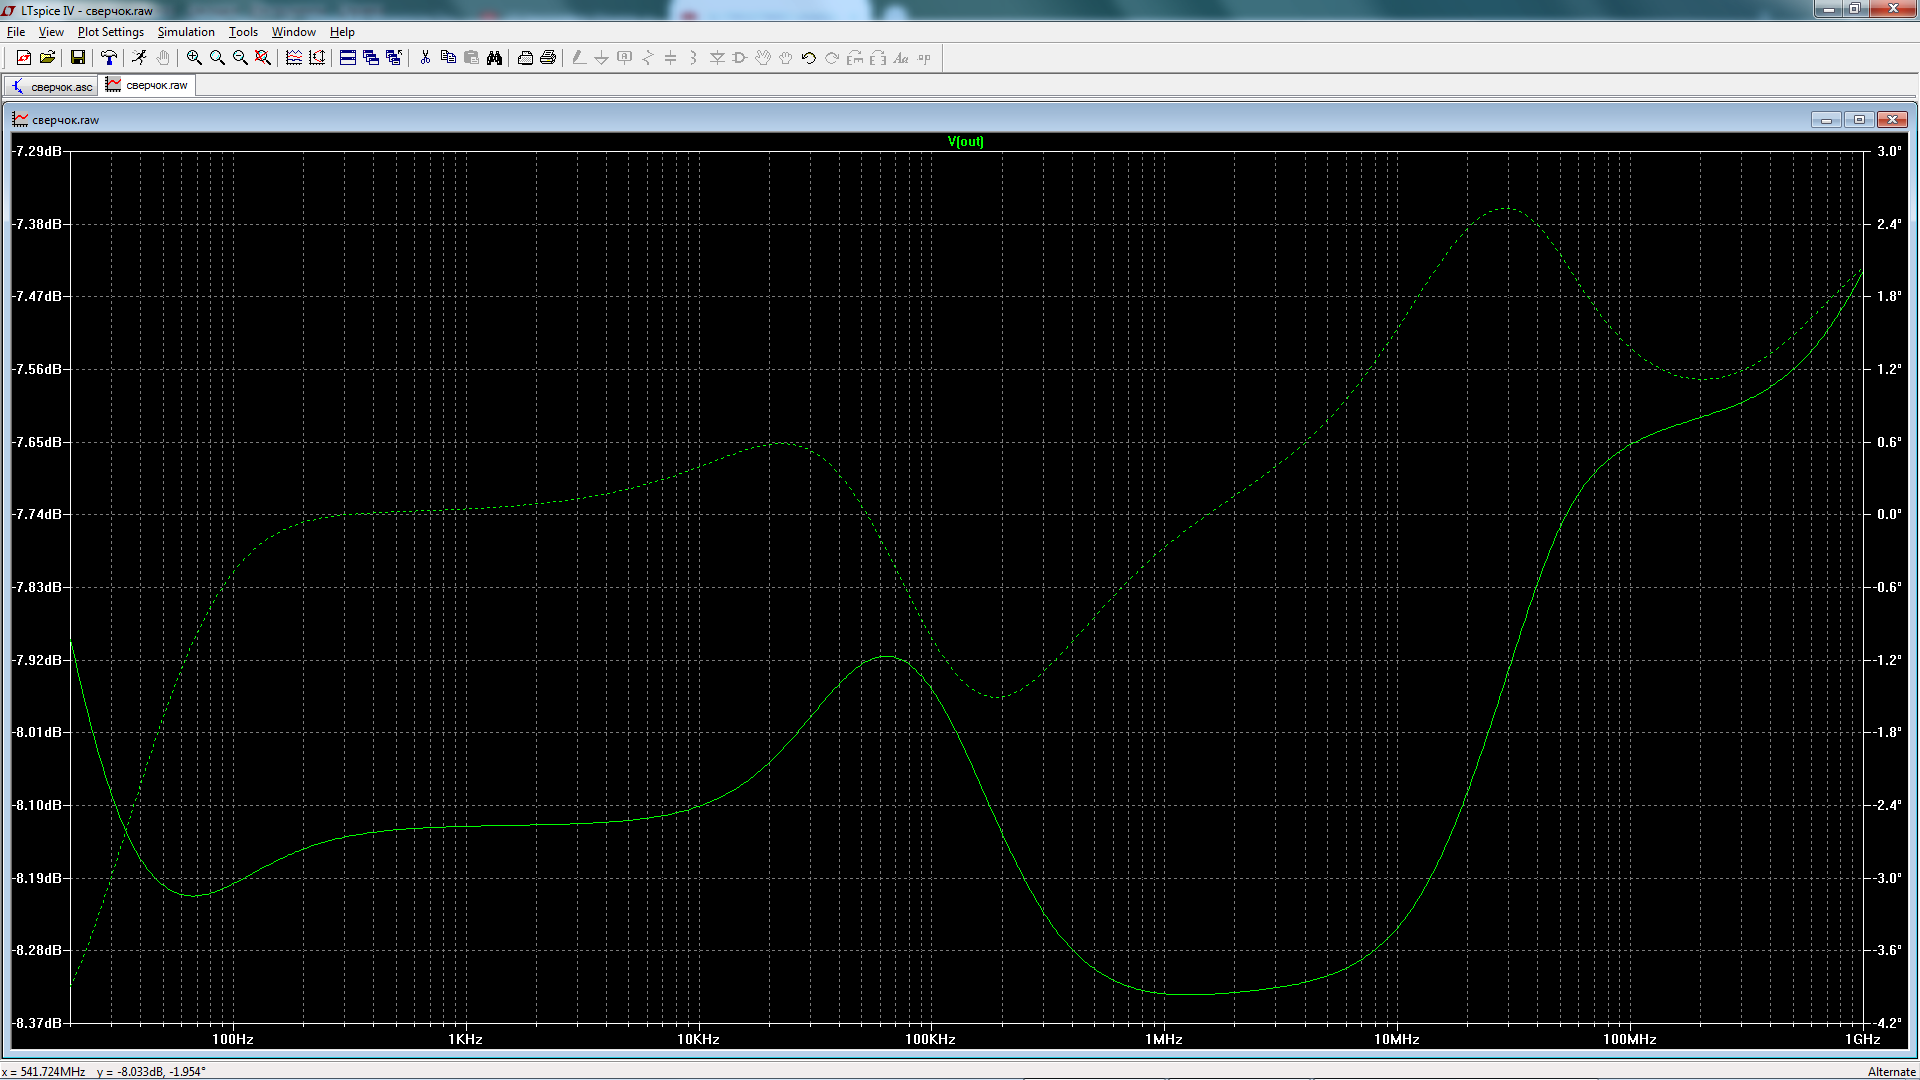The width and height of the screenshot is (1920, 1080).
Task: Click the Print icon
Action: [x=548, y=58]
